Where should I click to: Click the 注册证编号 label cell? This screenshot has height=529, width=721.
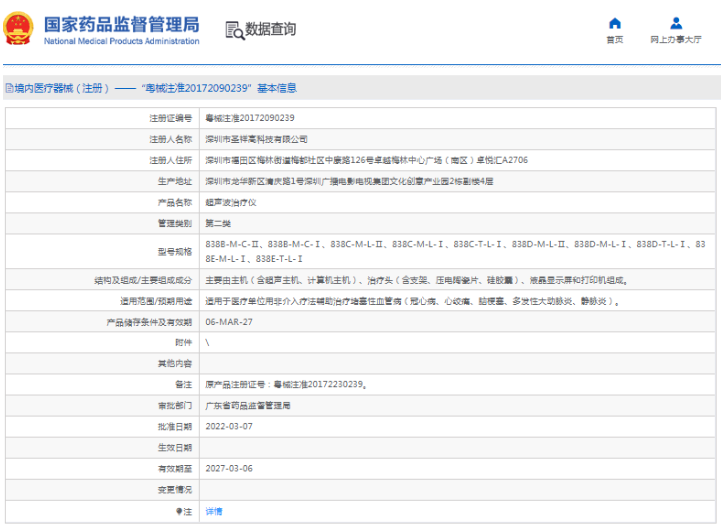[x=171, y=118]
